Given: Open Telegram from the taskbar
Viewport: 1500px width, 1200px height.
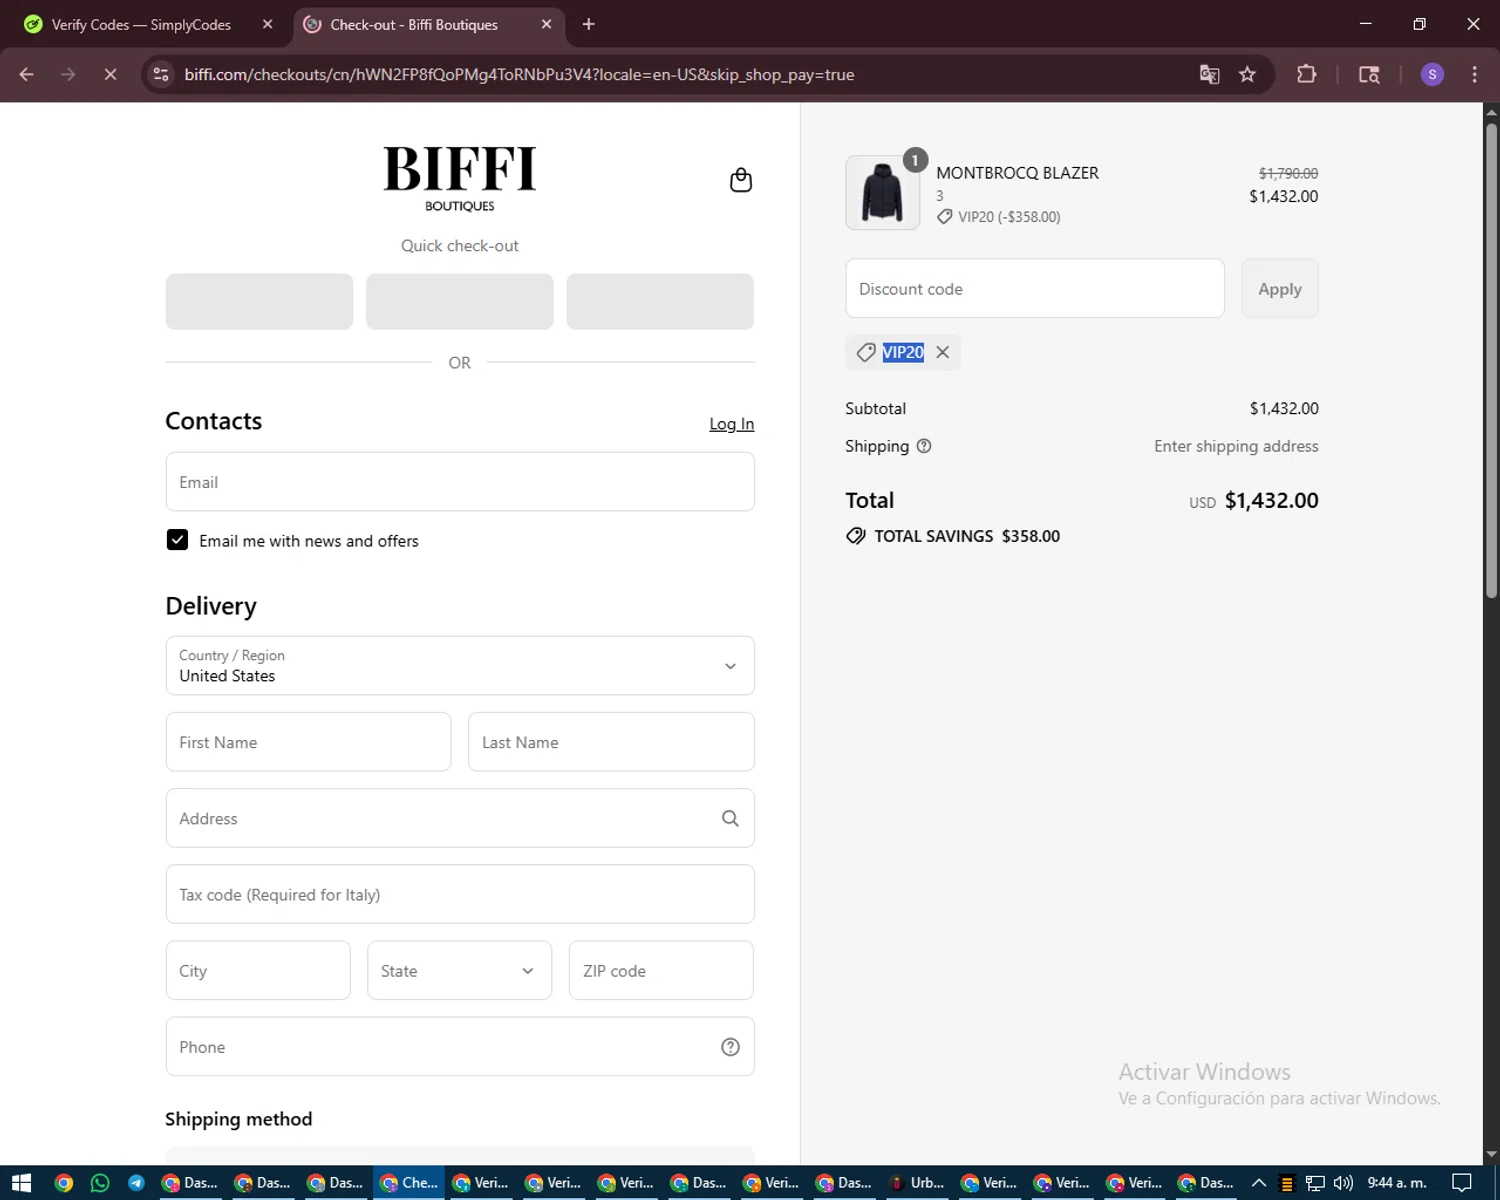Looking at the screenshot, I should (x=136, y=1183).
